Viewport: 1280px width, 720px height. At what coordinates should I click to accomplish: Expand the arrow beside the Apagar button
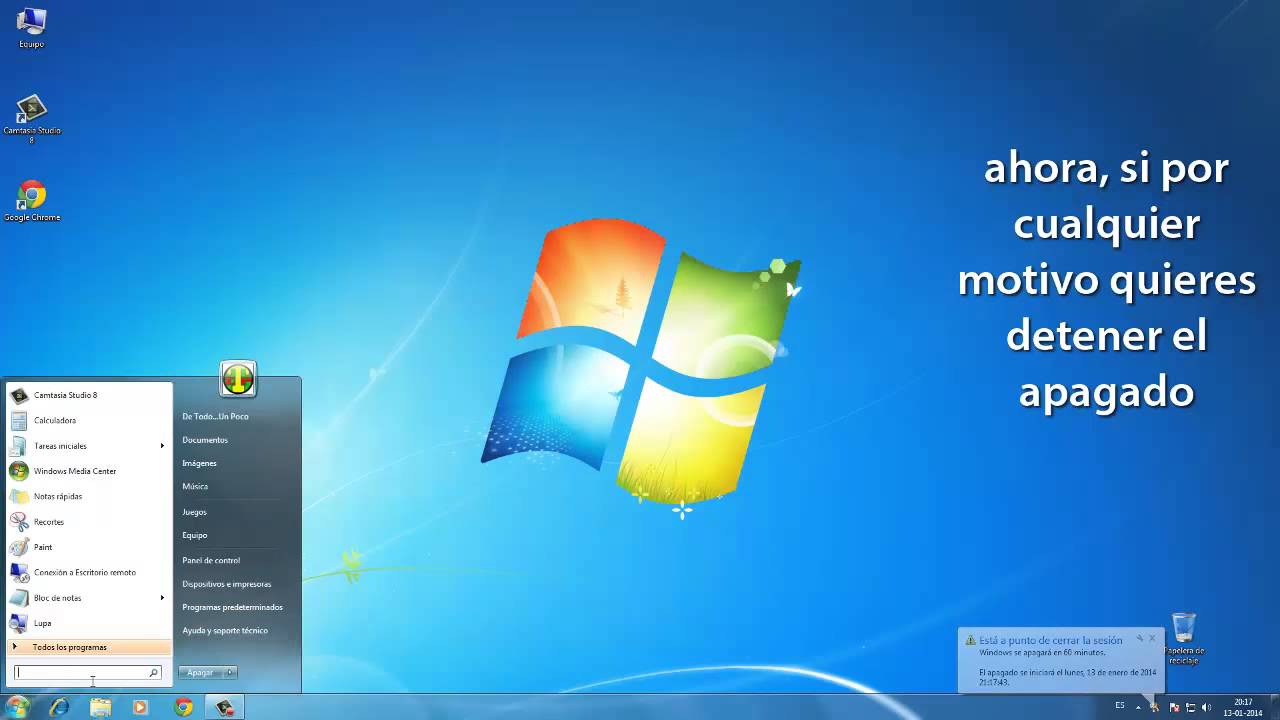tap(230, 673)
